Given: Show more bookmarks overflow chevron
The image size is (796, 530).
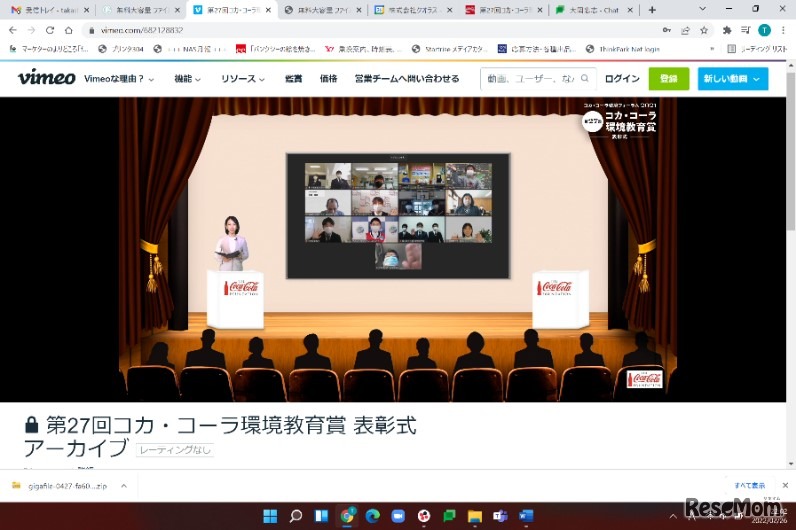Looking at the screenshot, I should tap(712, 49).
